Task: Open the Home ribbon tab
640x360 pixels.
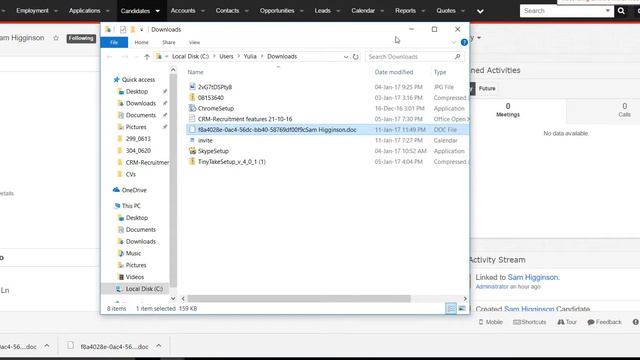Action: click(x=142, y=42)
